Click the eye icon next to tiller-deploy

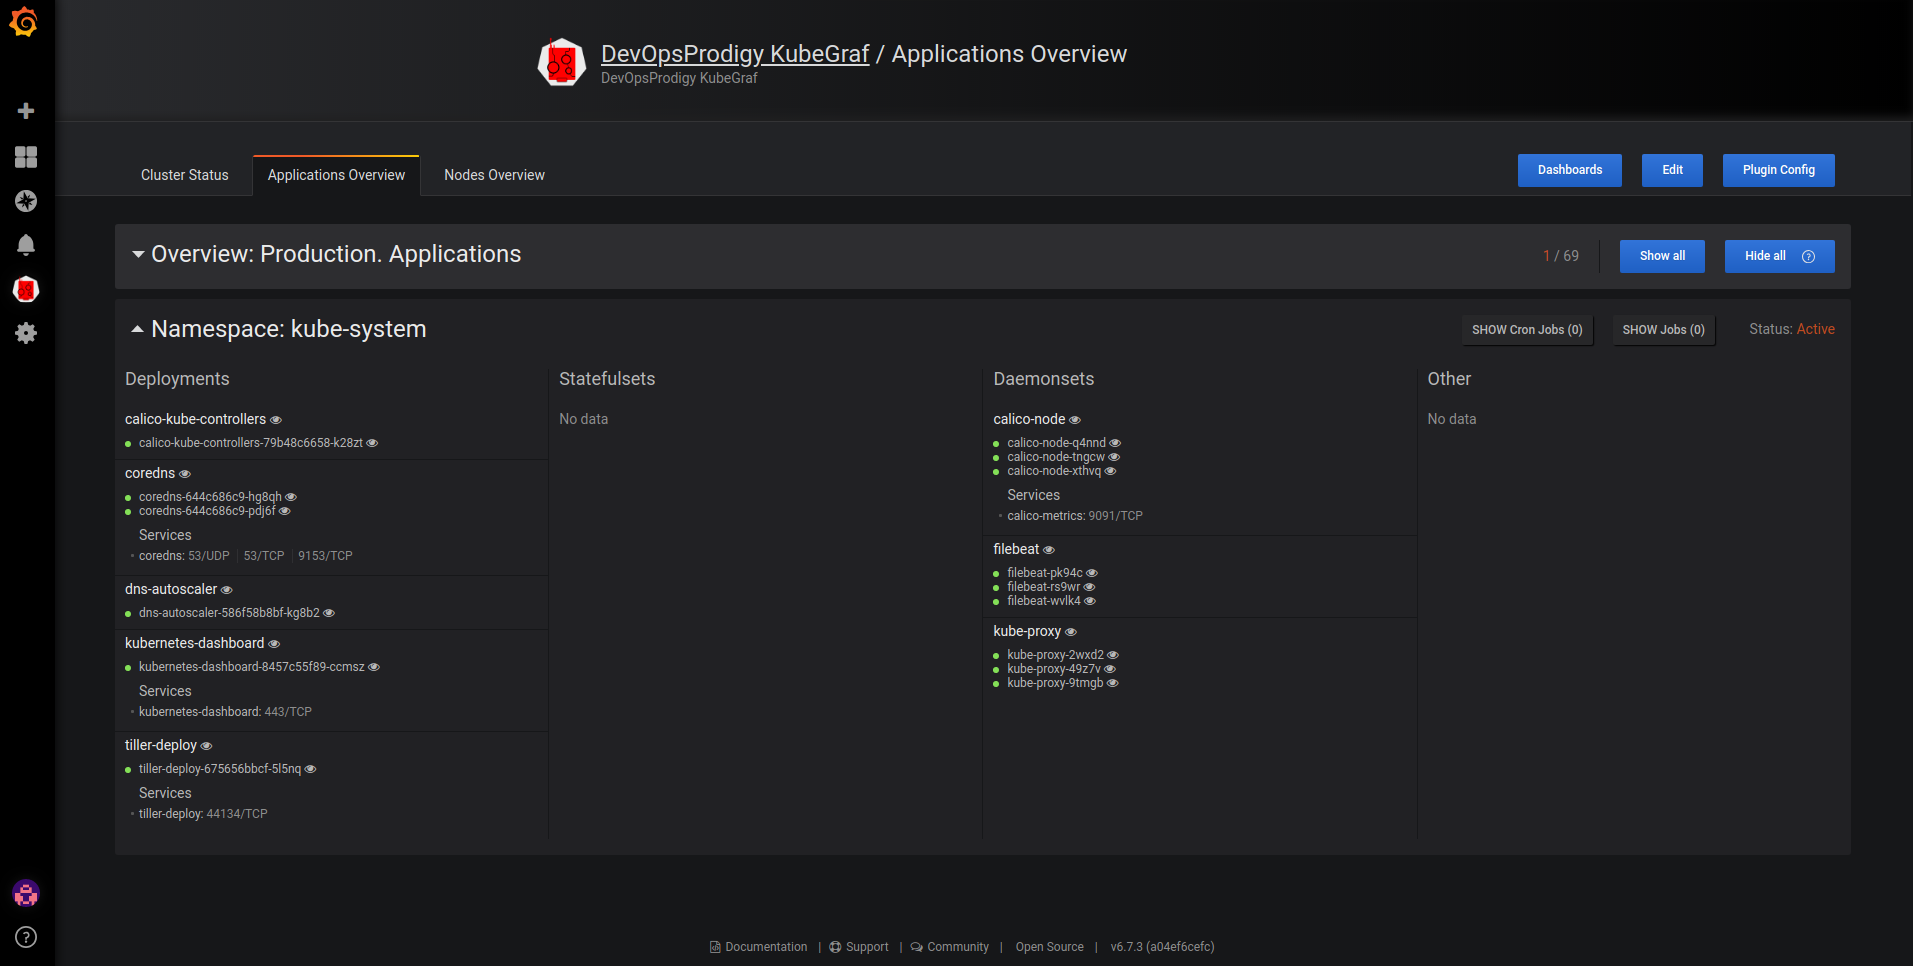pos(207,746)
